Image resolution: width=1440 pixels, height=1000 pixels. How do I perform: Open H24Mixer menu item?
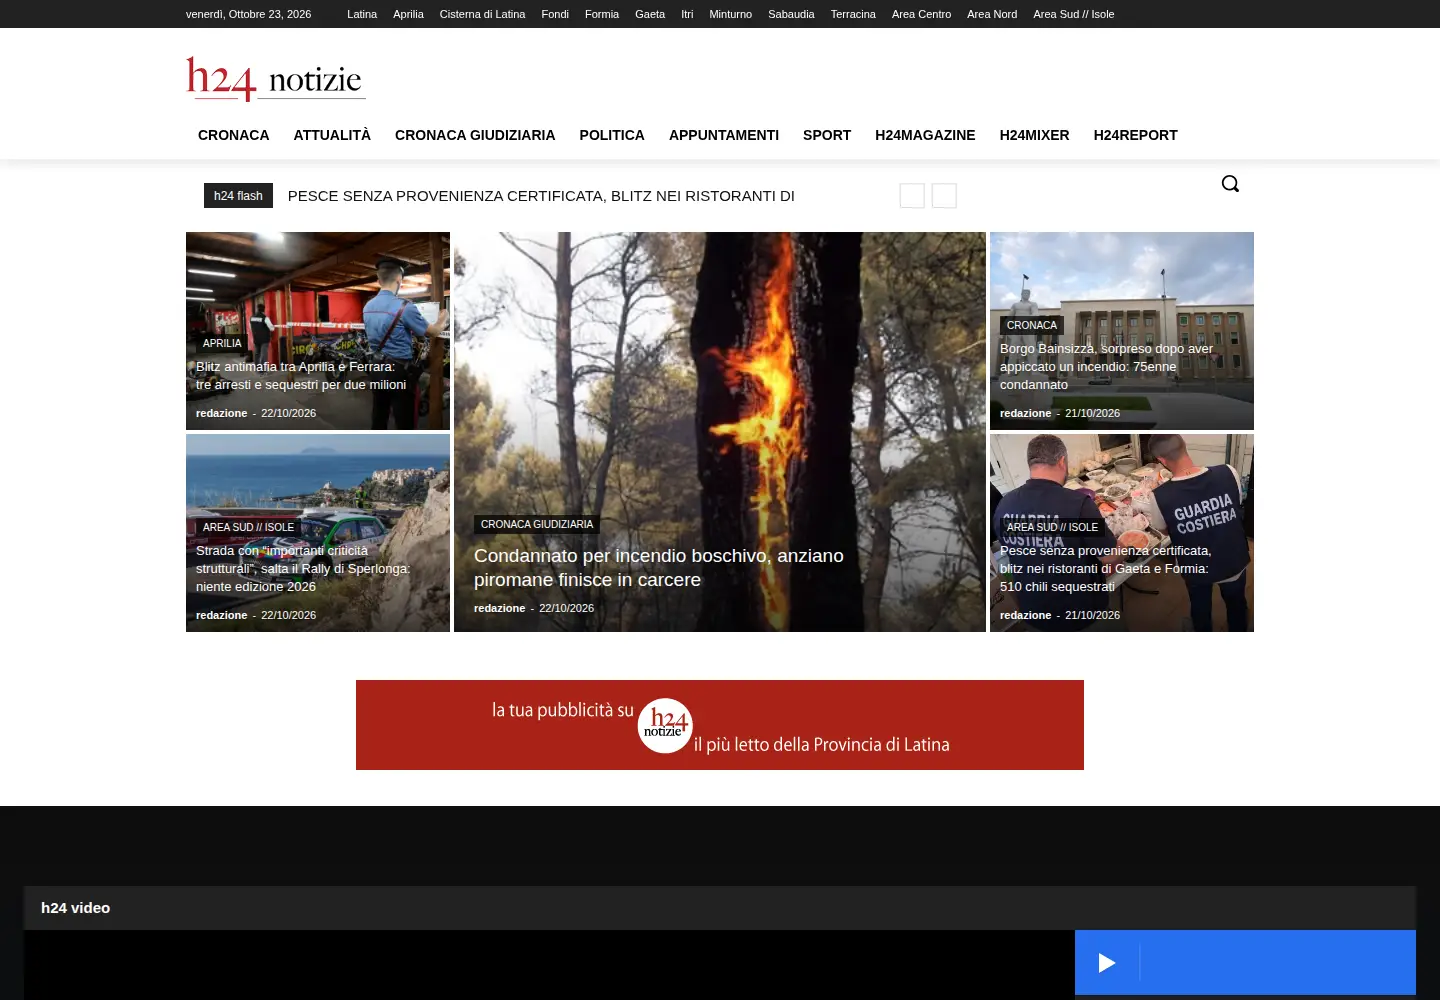(1034, 135)
